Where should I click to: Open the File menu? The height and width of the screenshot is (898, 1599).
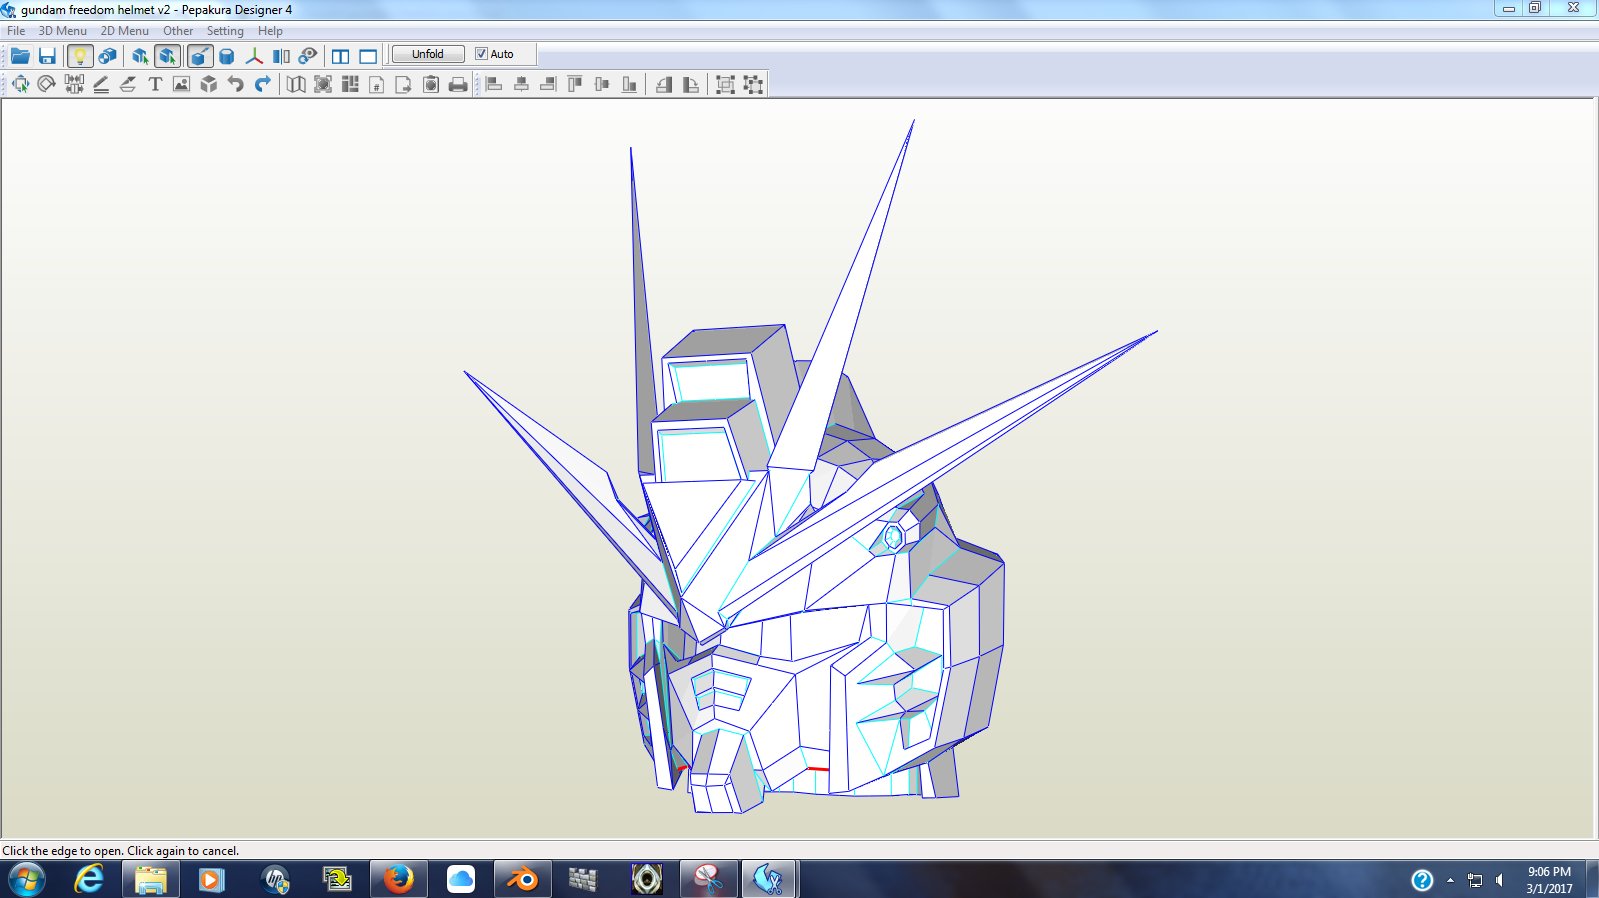coord(16,31)
